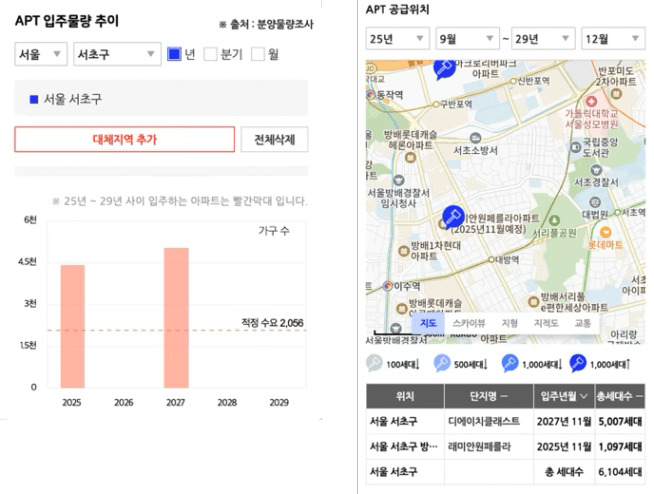This screenshot has width=654, height=494.
Task: Open the 서울 city dropdown
Action: point(41,54)
